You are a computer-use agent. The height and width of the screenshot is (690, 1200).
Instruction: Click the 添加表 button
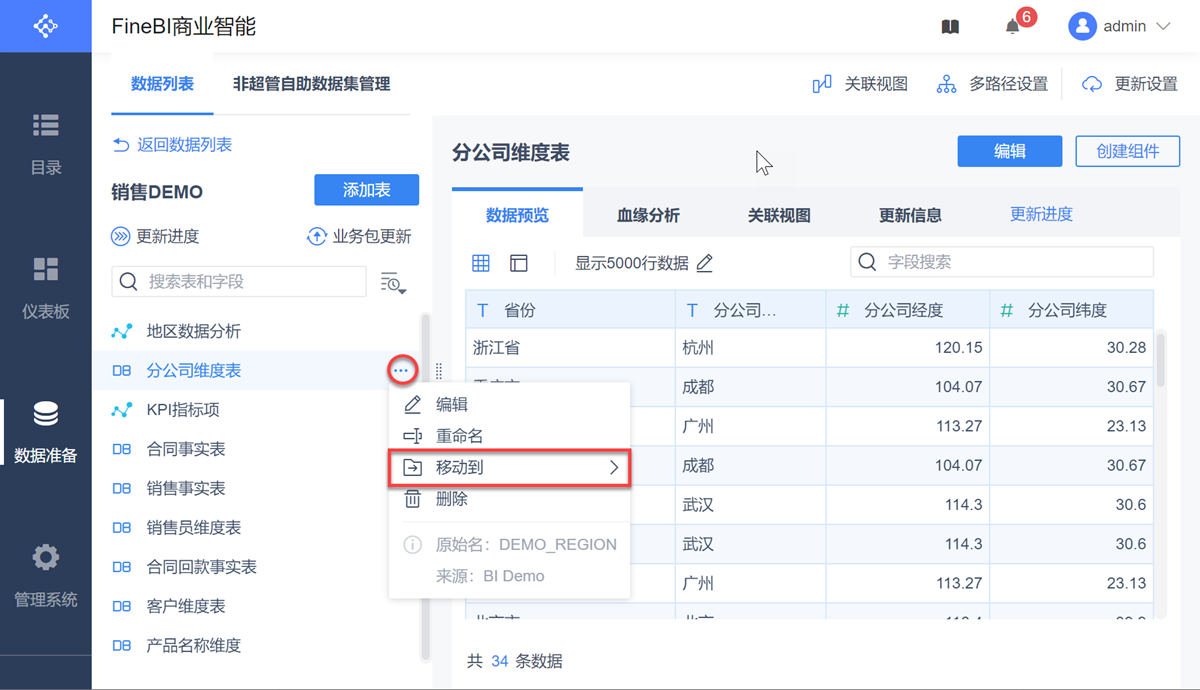click(x=366, y=190)
